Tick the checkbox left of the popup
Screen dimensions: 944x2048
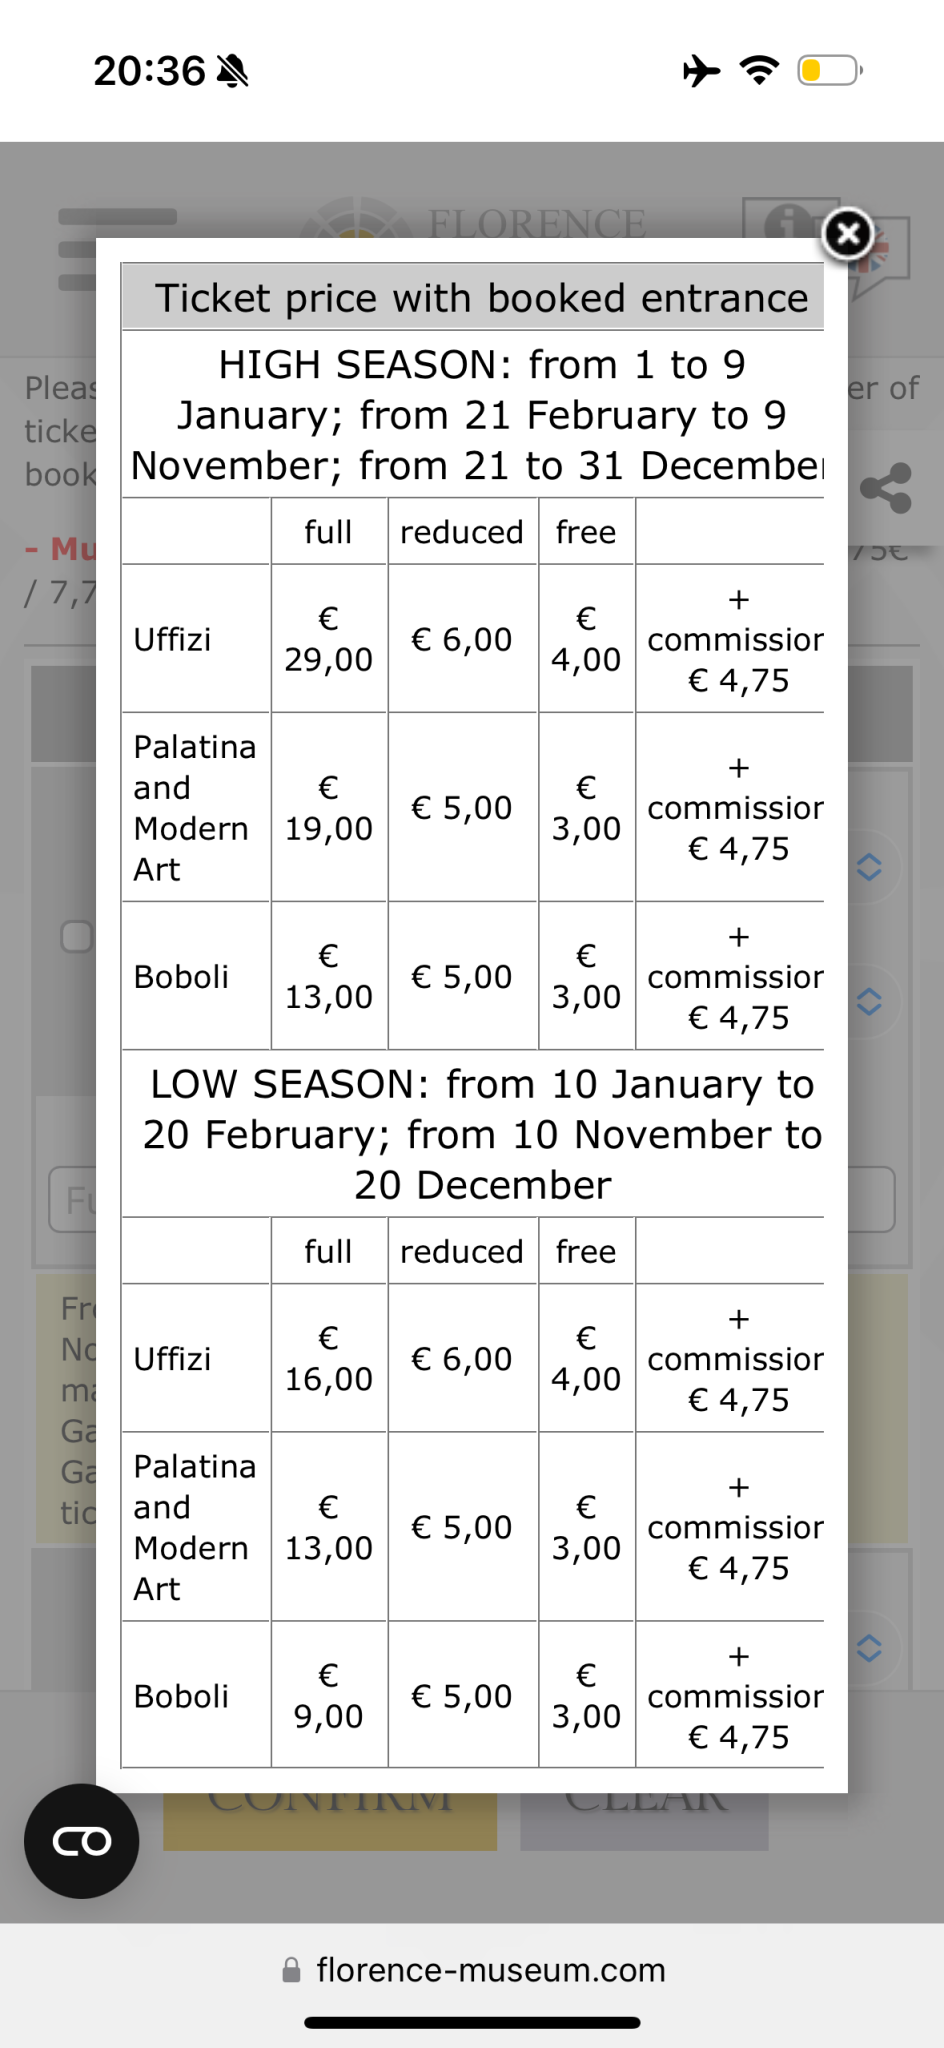76,936
